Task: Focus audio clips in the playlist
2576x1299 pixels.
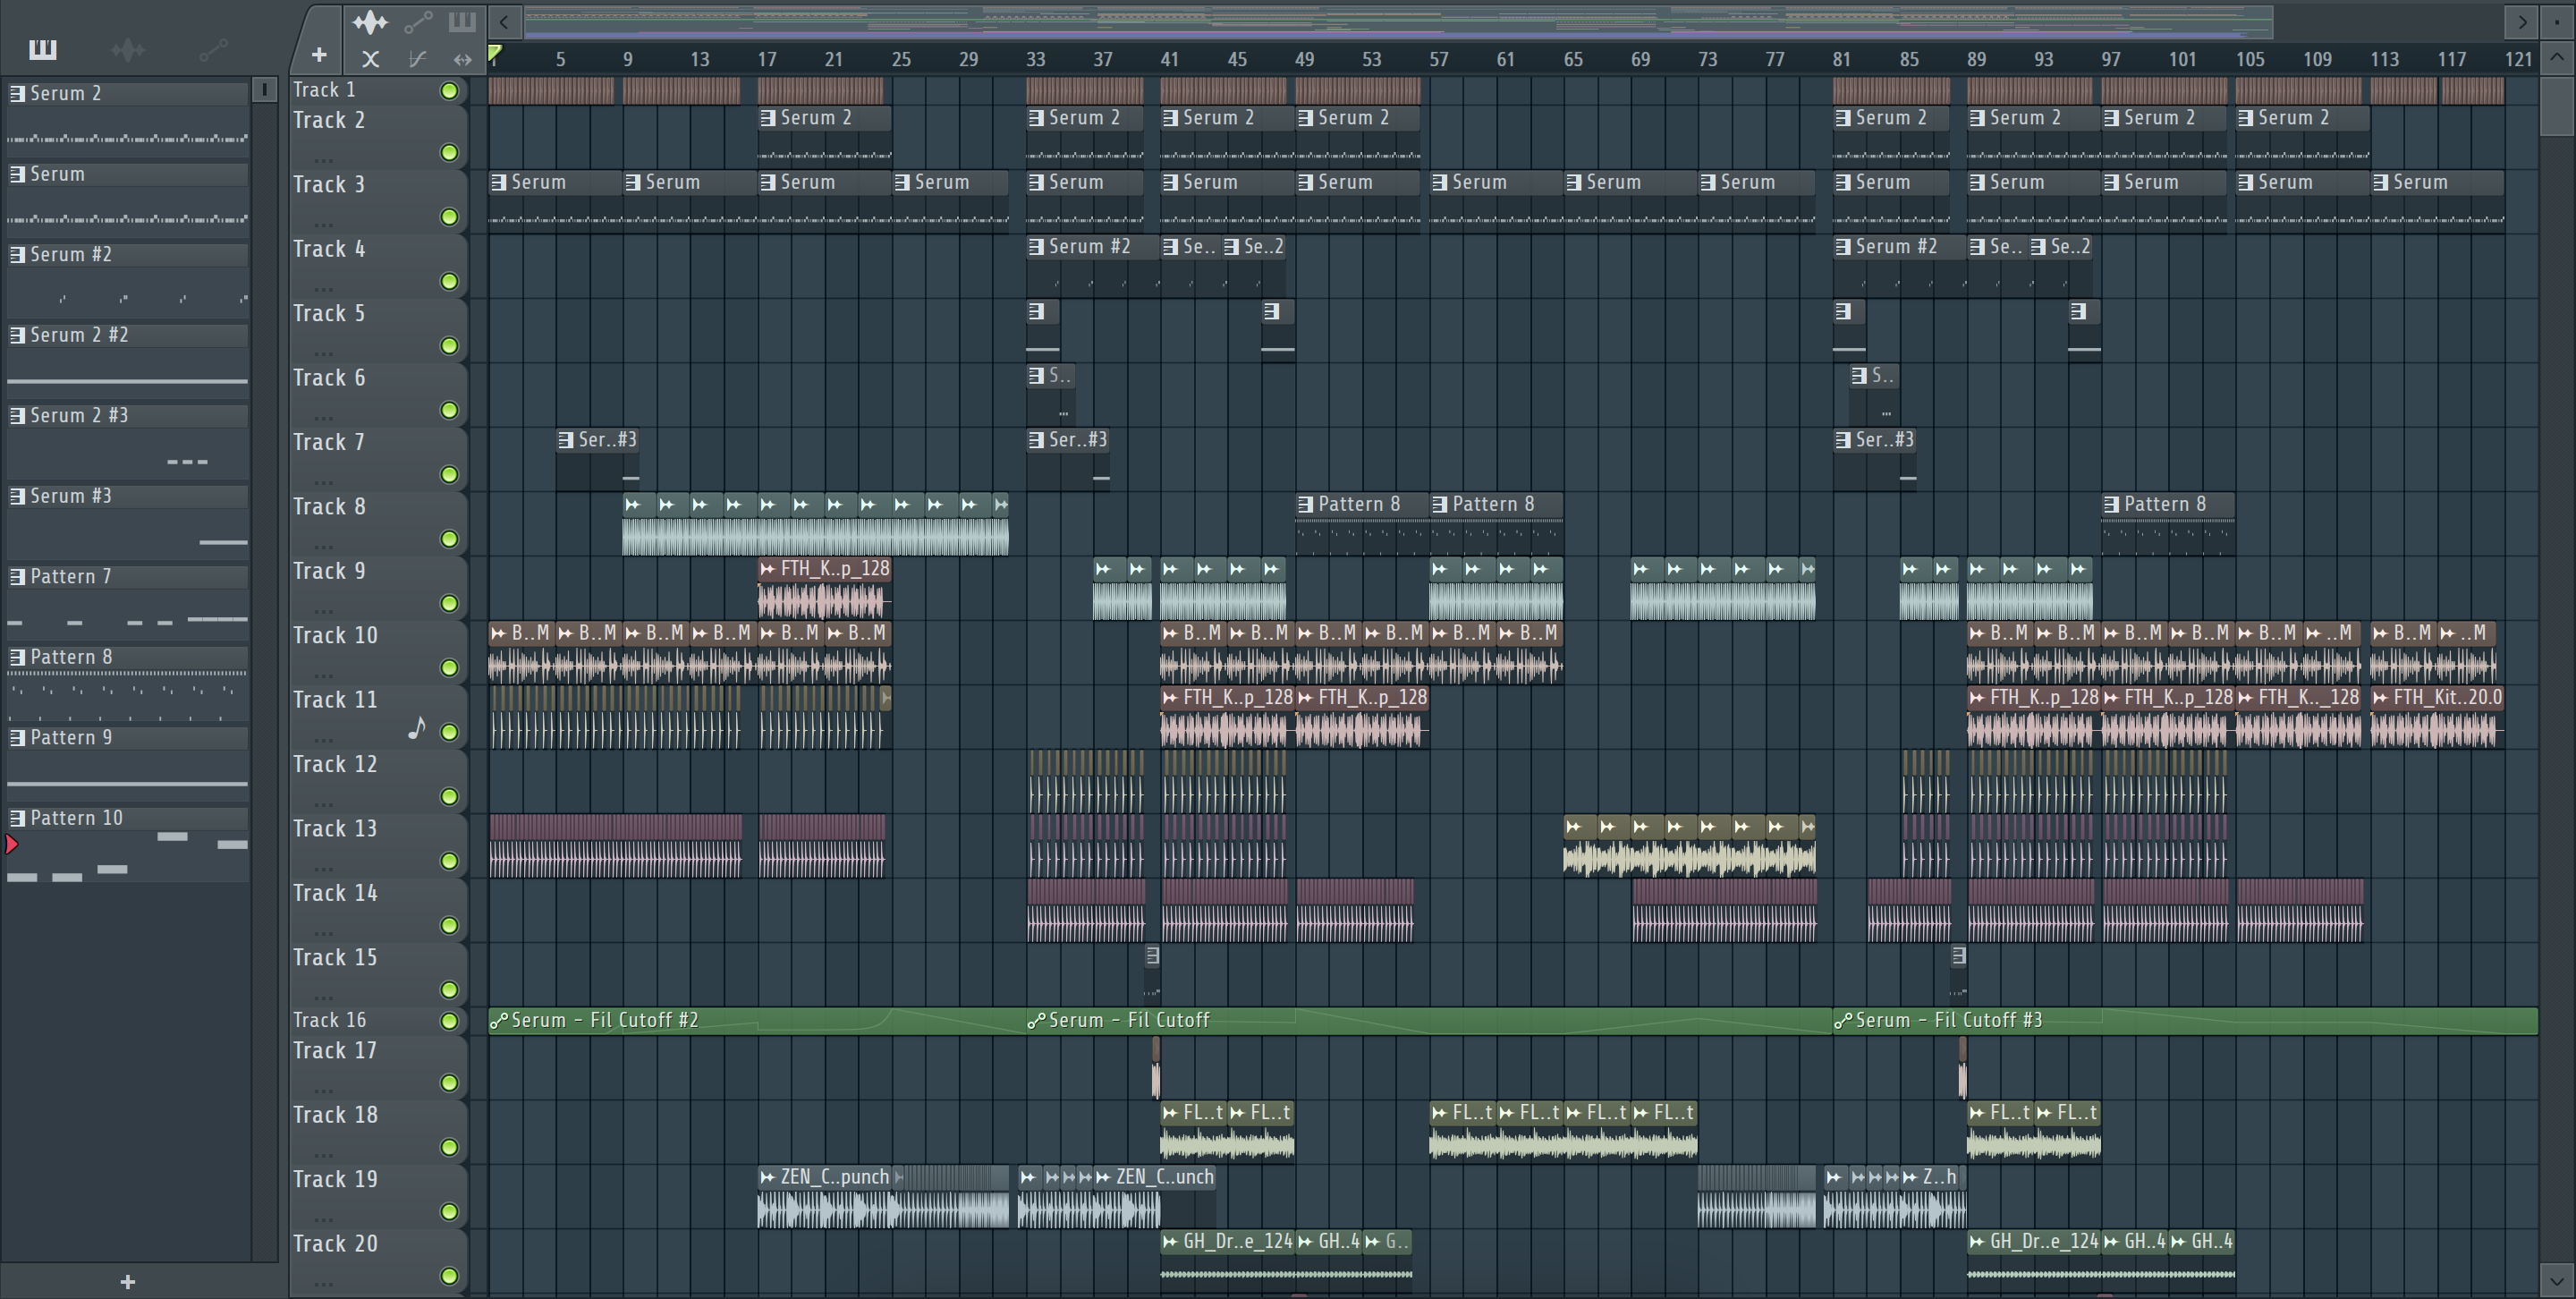Action: pyautogui.click(x=370, y=21)
